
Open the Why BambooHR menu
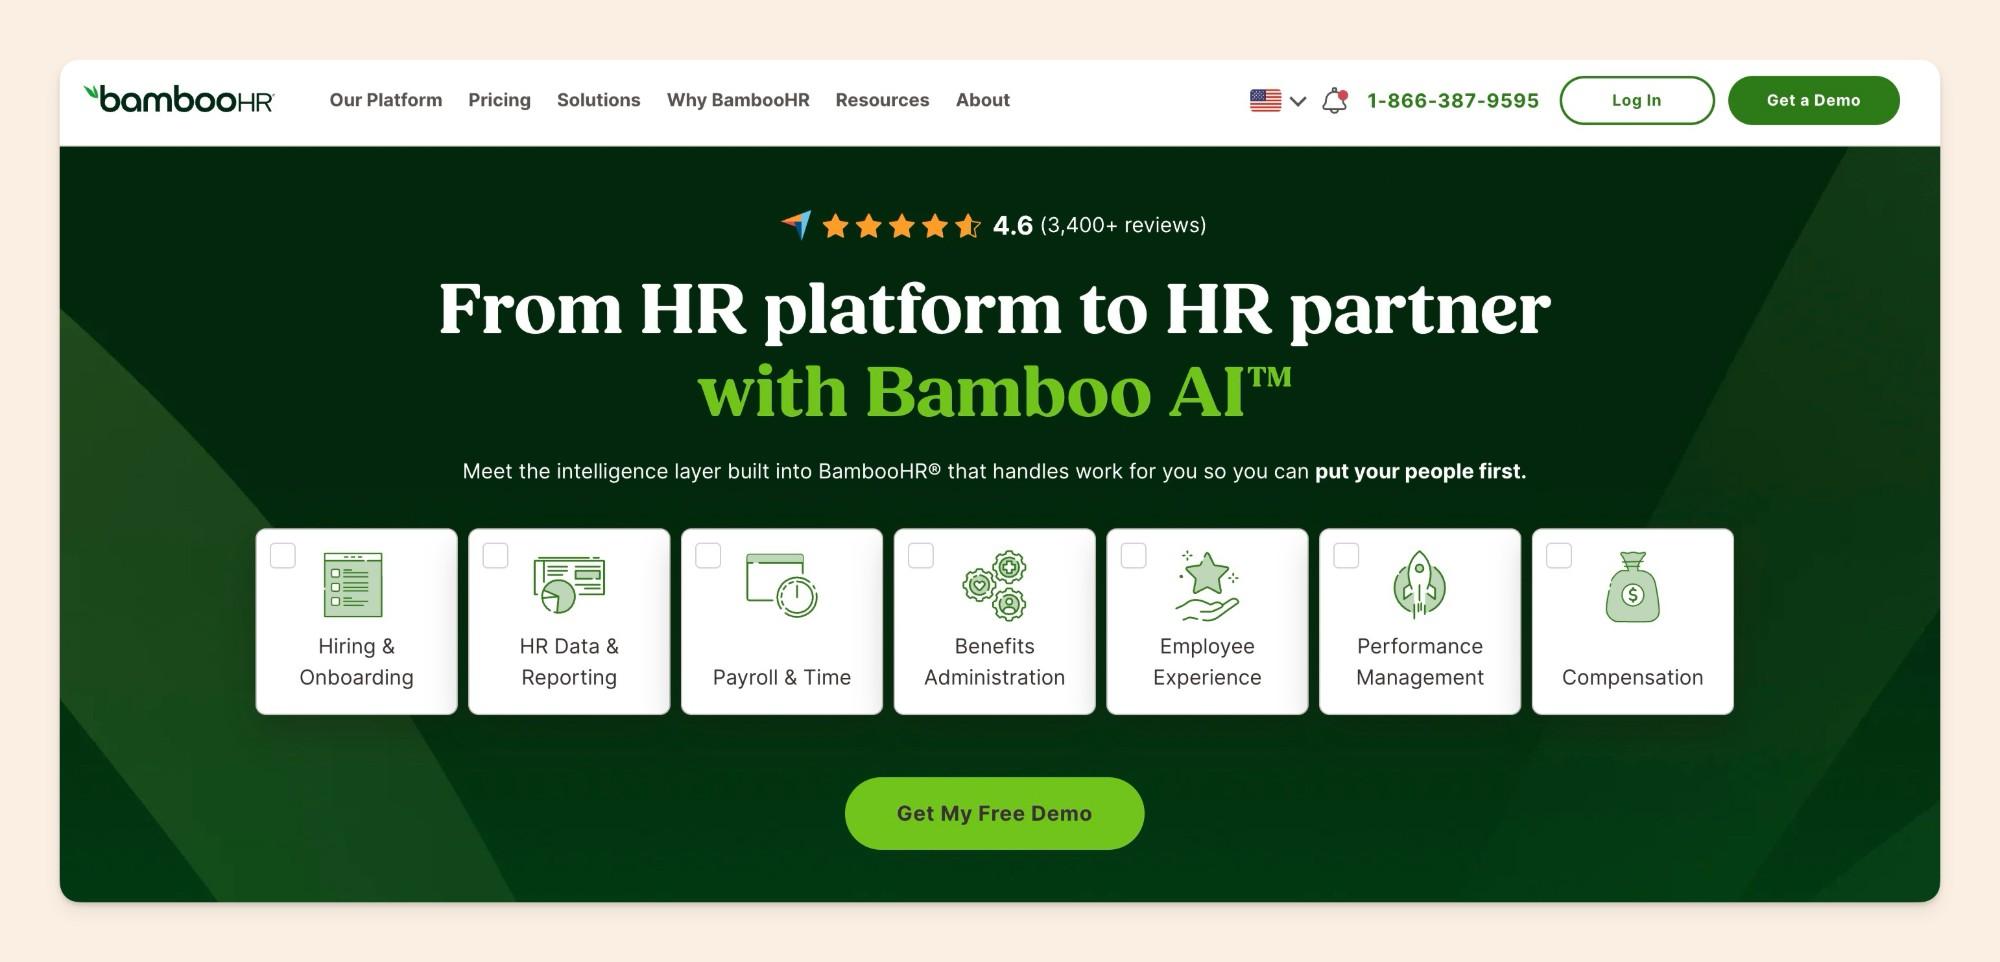pos(738,100)
